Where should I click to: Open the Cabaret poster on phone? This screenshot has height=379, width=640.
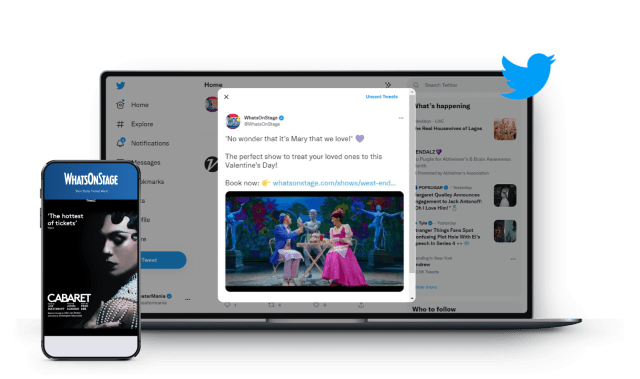click(91, 268)
